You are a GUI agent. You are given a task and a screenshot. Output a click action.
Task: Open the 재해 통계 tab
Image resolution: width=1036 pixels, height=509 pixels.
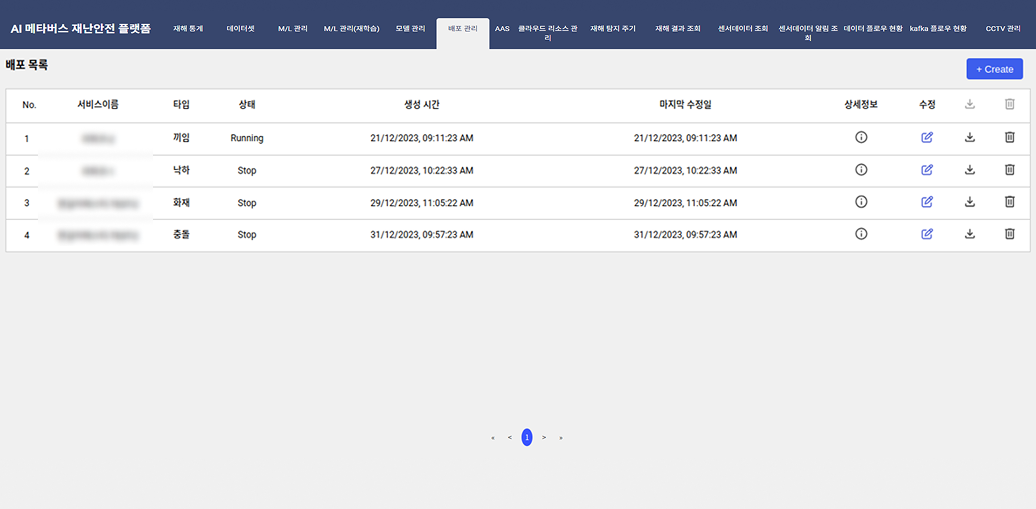click(188, 29)
